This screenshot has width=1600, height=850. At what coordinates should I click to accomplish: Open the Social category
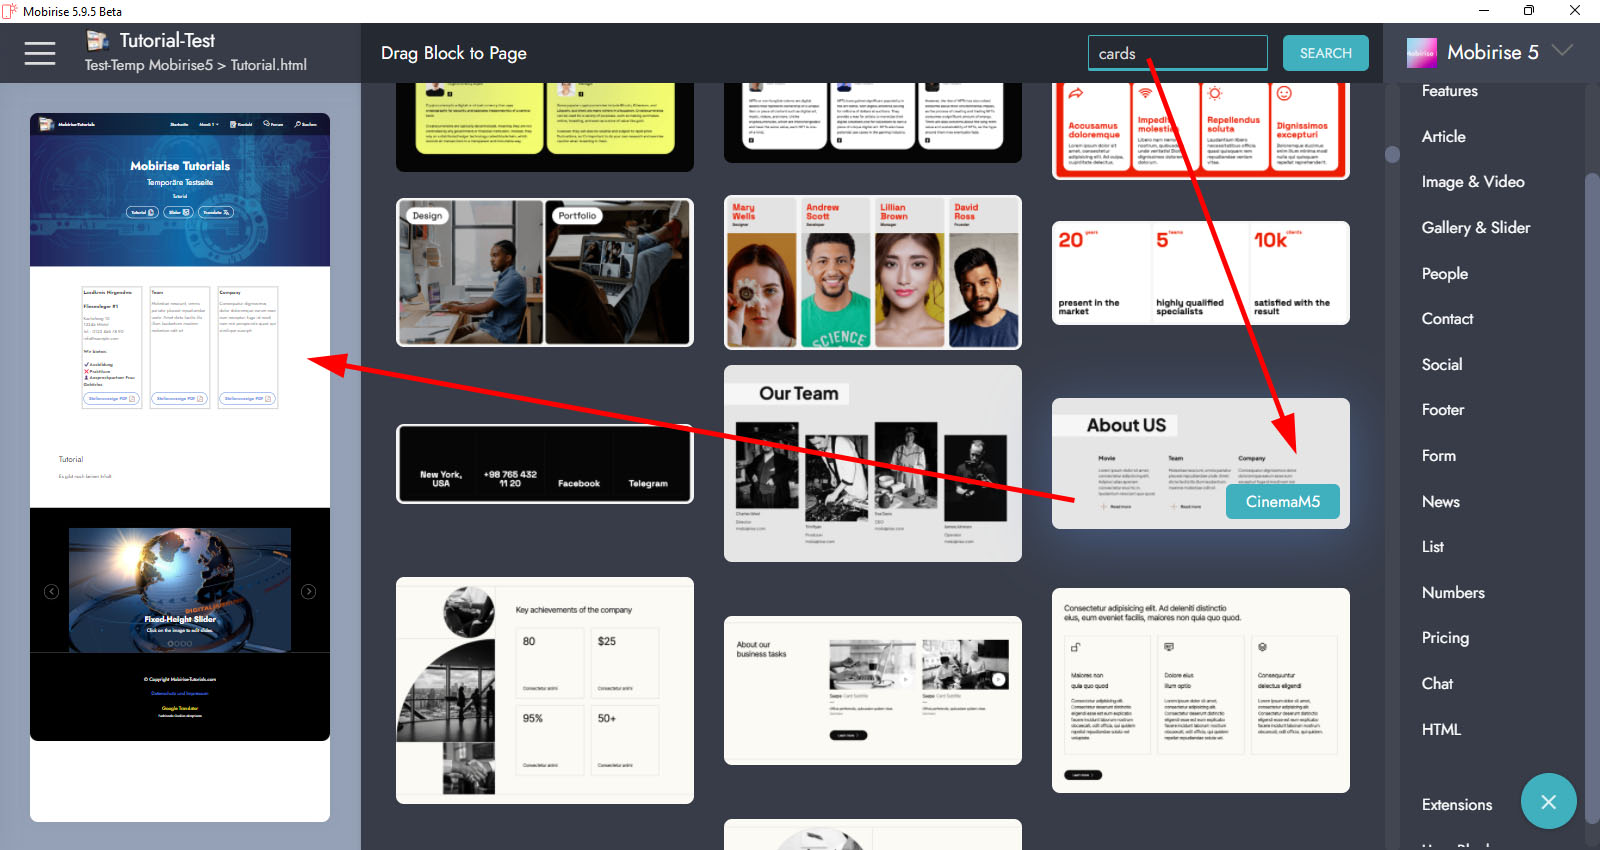click(1442, 364)
